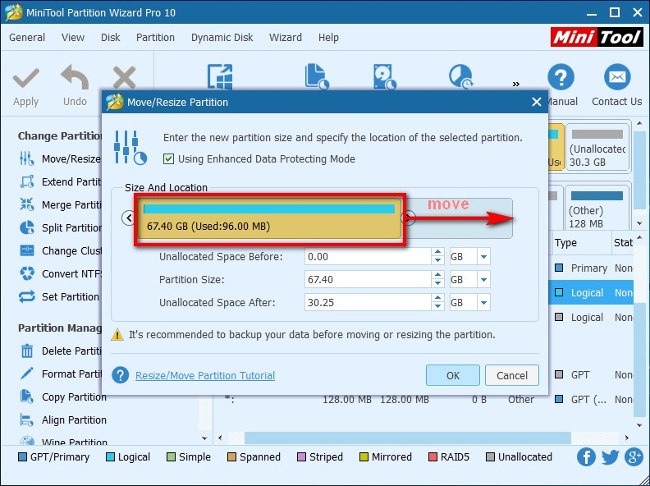Click the Unallocated Space Before value field

[368, 257]
